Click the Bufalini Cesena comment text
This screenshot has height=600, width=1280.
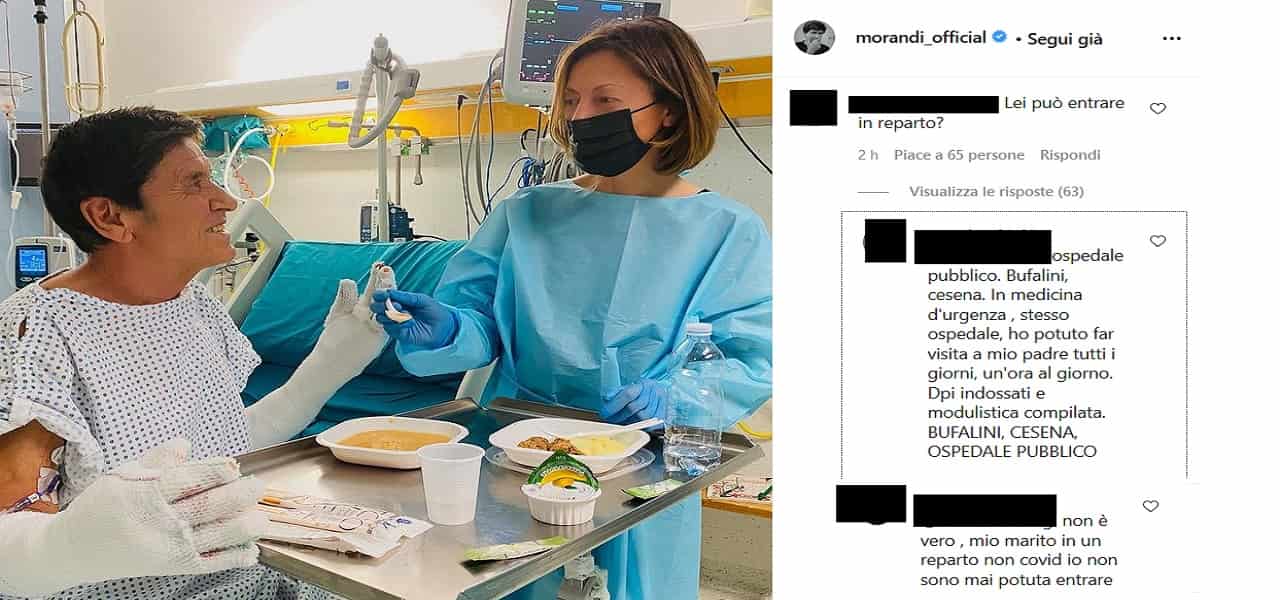point(1019,354)
